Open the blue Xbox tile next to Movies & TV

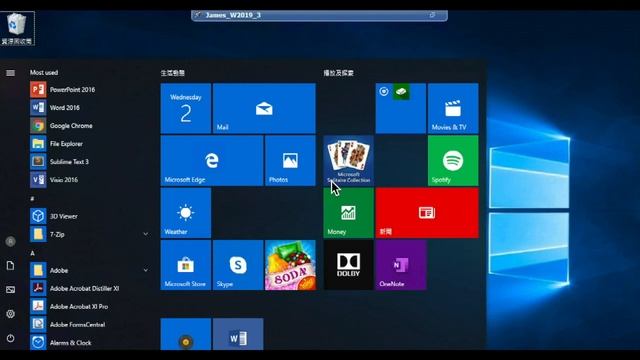point(401,108)
